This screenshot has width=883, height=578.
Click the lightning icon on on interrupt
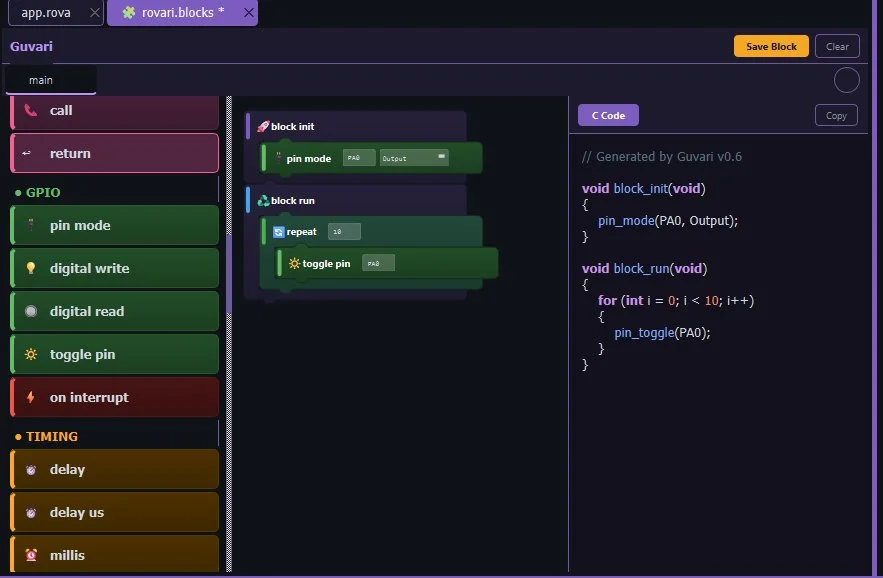point(31,397)
